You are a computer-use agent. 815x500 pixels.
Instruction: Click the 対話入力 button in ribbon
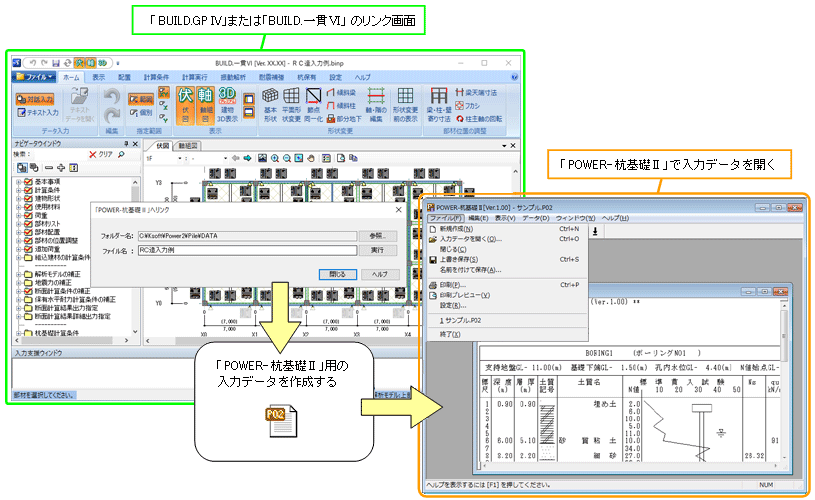click(35, 99)
